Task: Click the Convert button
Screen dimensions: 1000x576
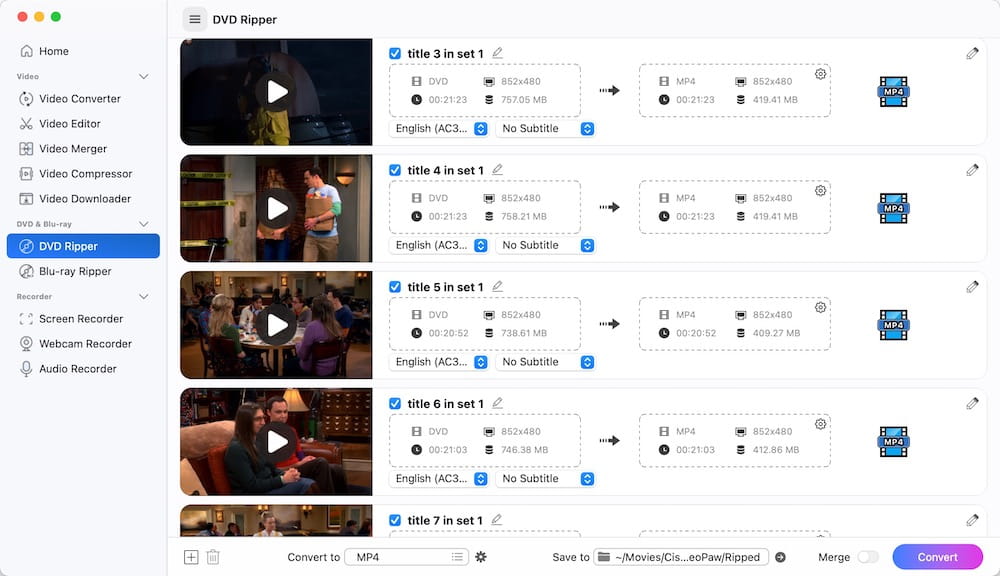Action: 937,557
